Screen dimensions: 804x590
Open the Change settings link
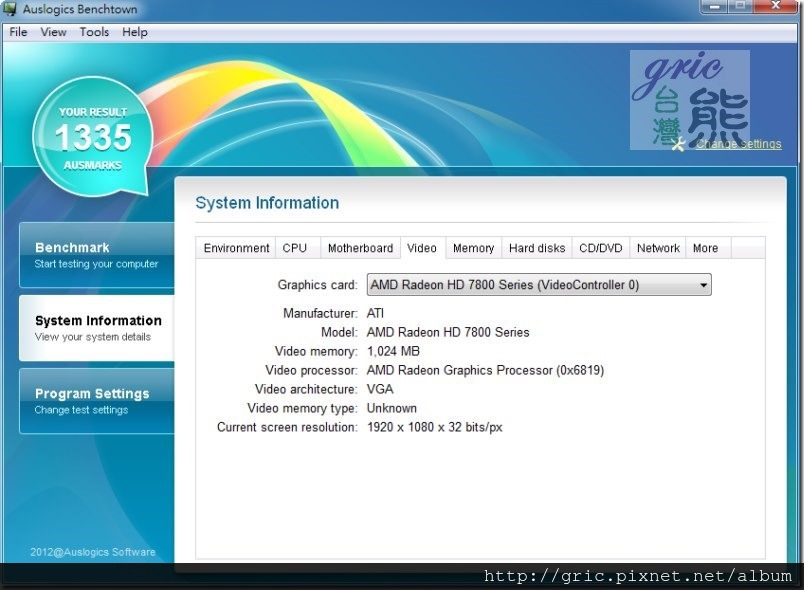pyautogui.click(x=738, y=144)
